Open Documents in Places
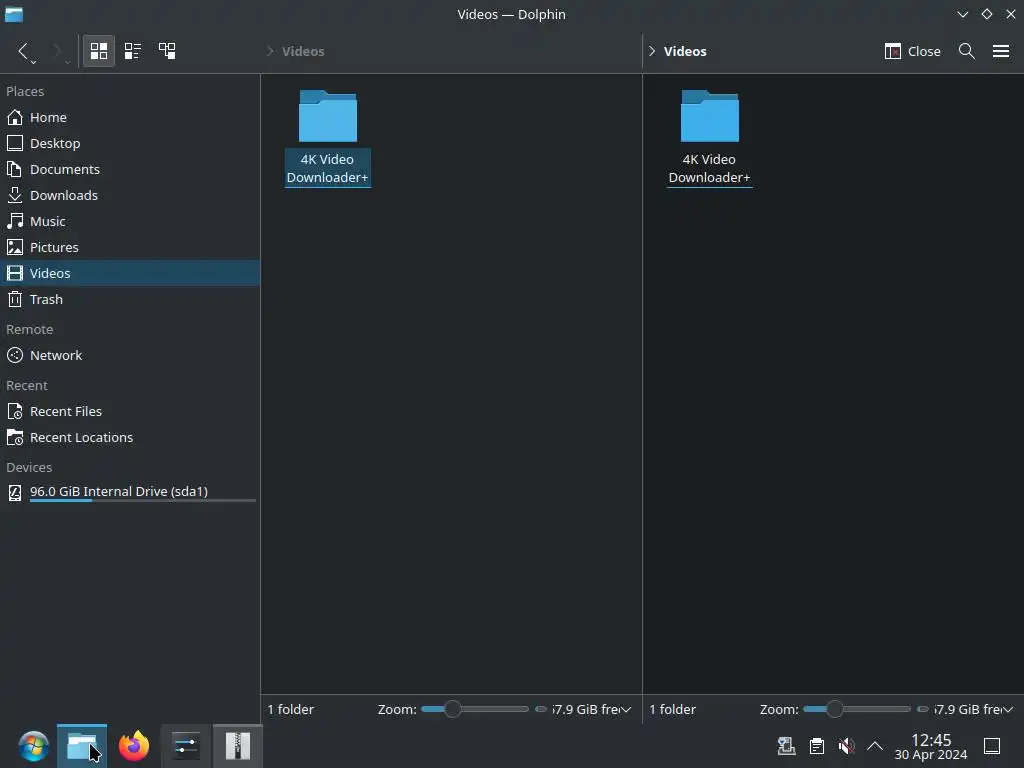The image size is (1024, 768). [130, 169]
